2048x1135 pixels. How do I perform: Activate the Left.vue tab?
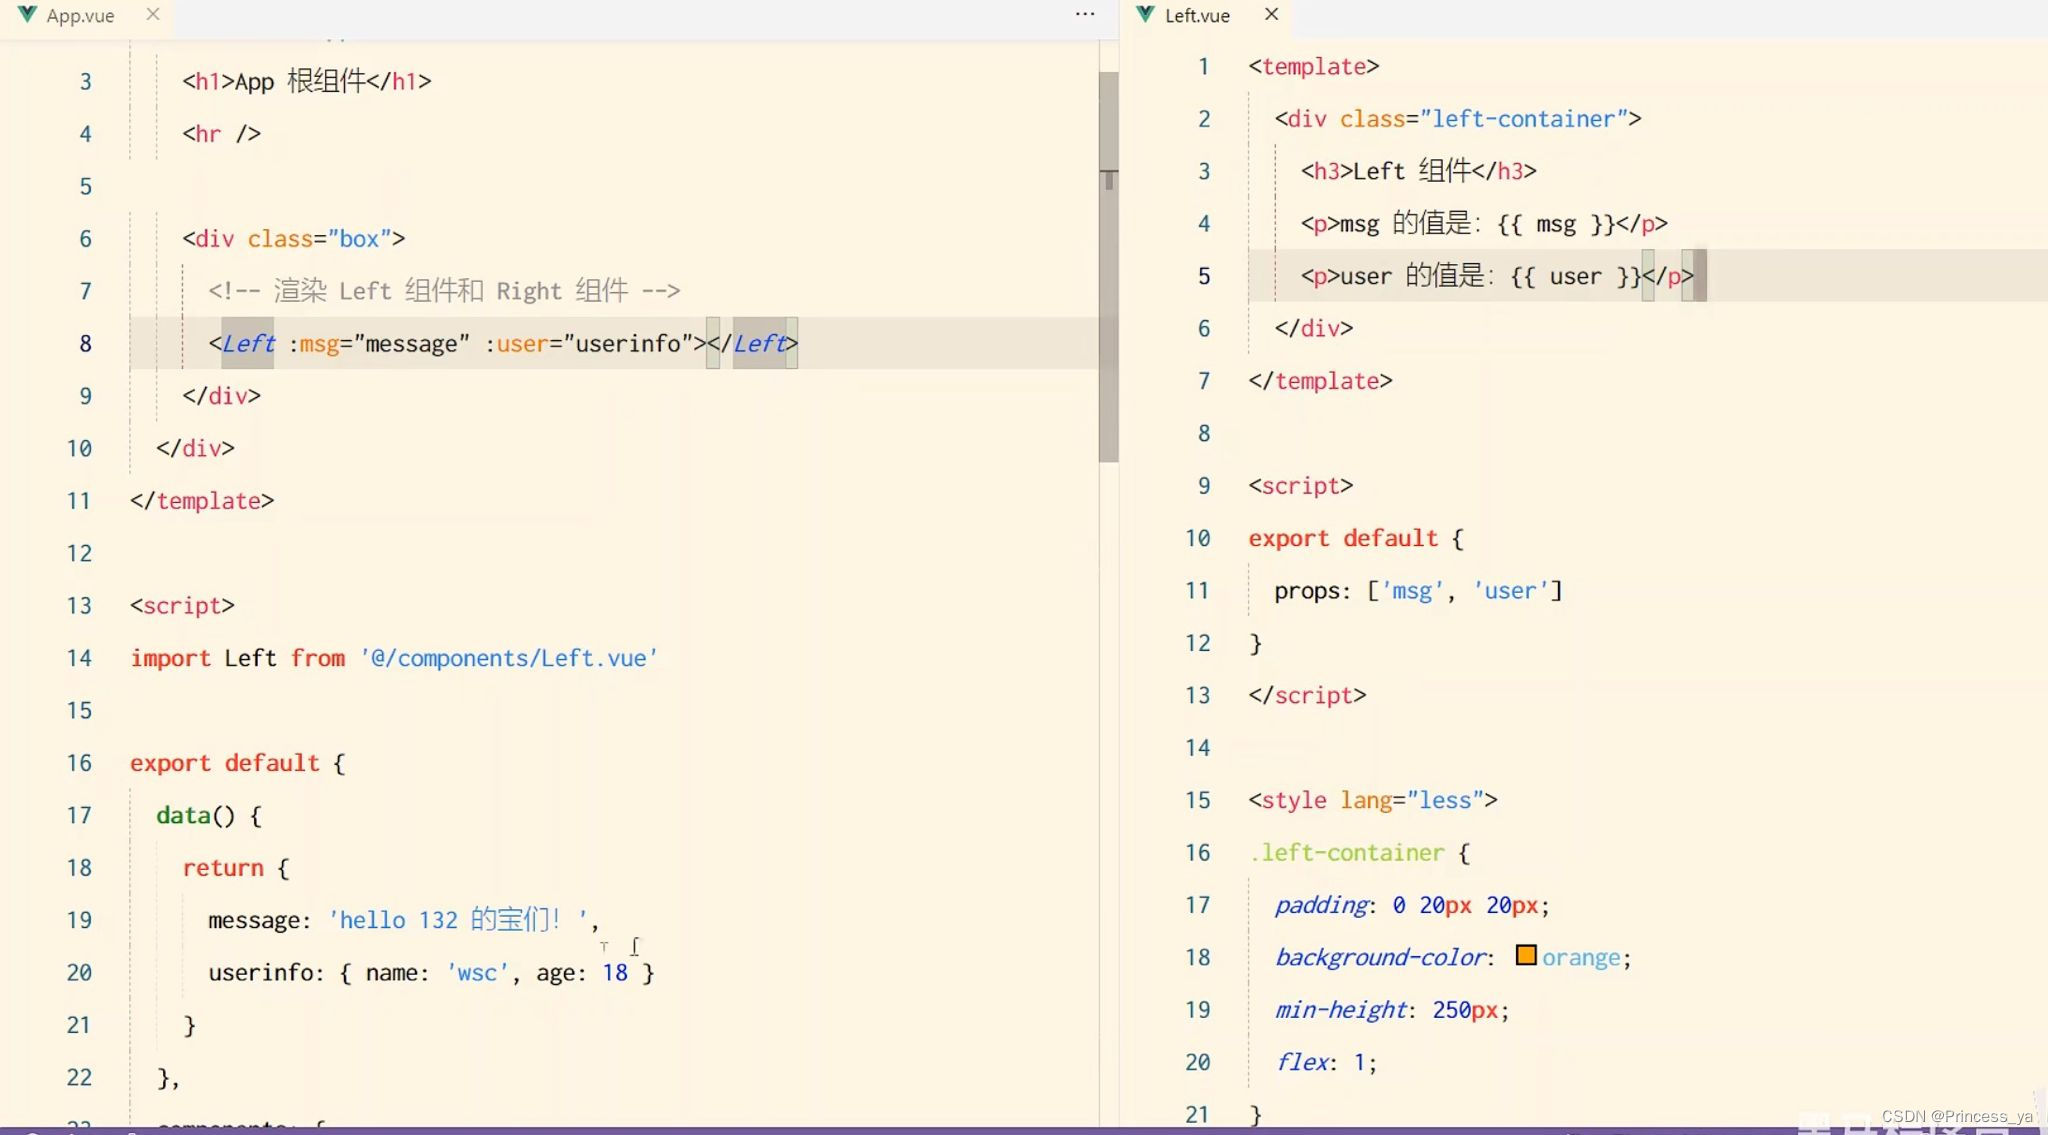coord(1197,16)
